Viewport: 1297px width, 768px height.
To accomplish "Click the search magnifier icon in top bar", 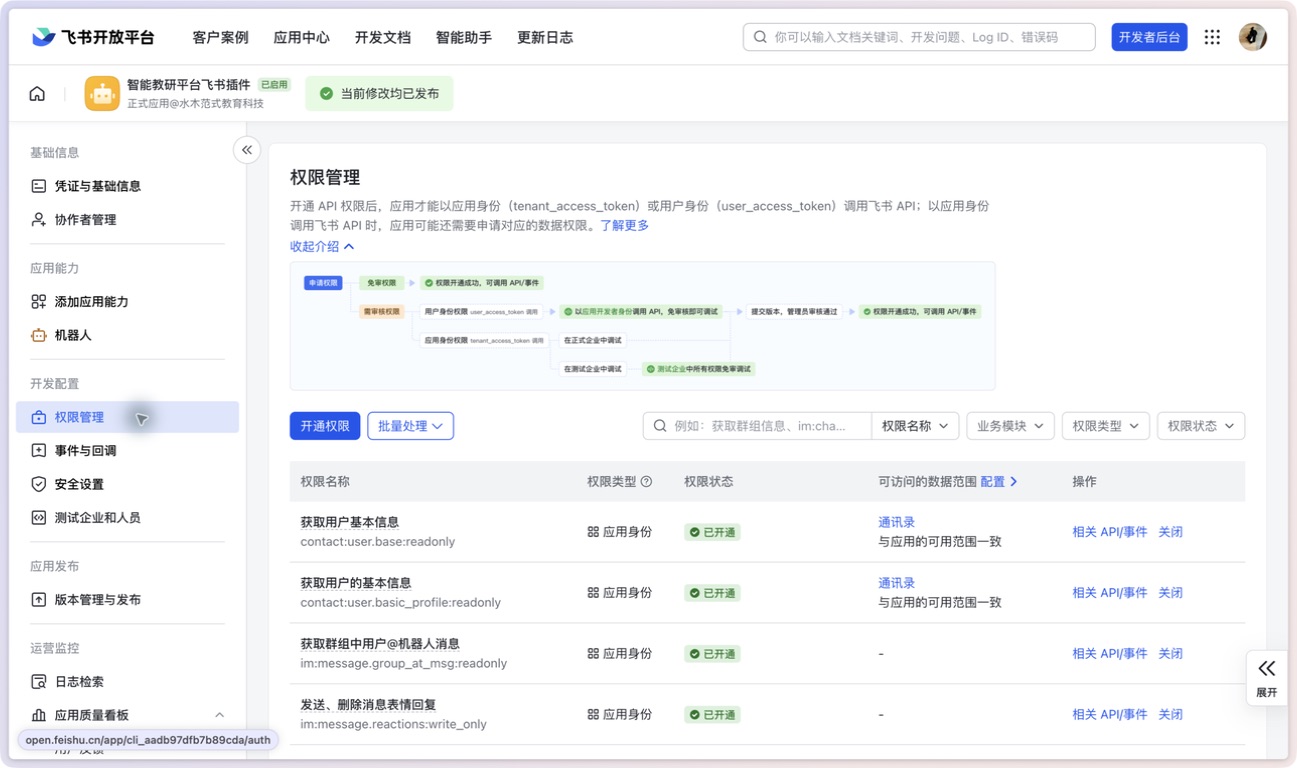I will pyautogui.click(x=760, y=37).
